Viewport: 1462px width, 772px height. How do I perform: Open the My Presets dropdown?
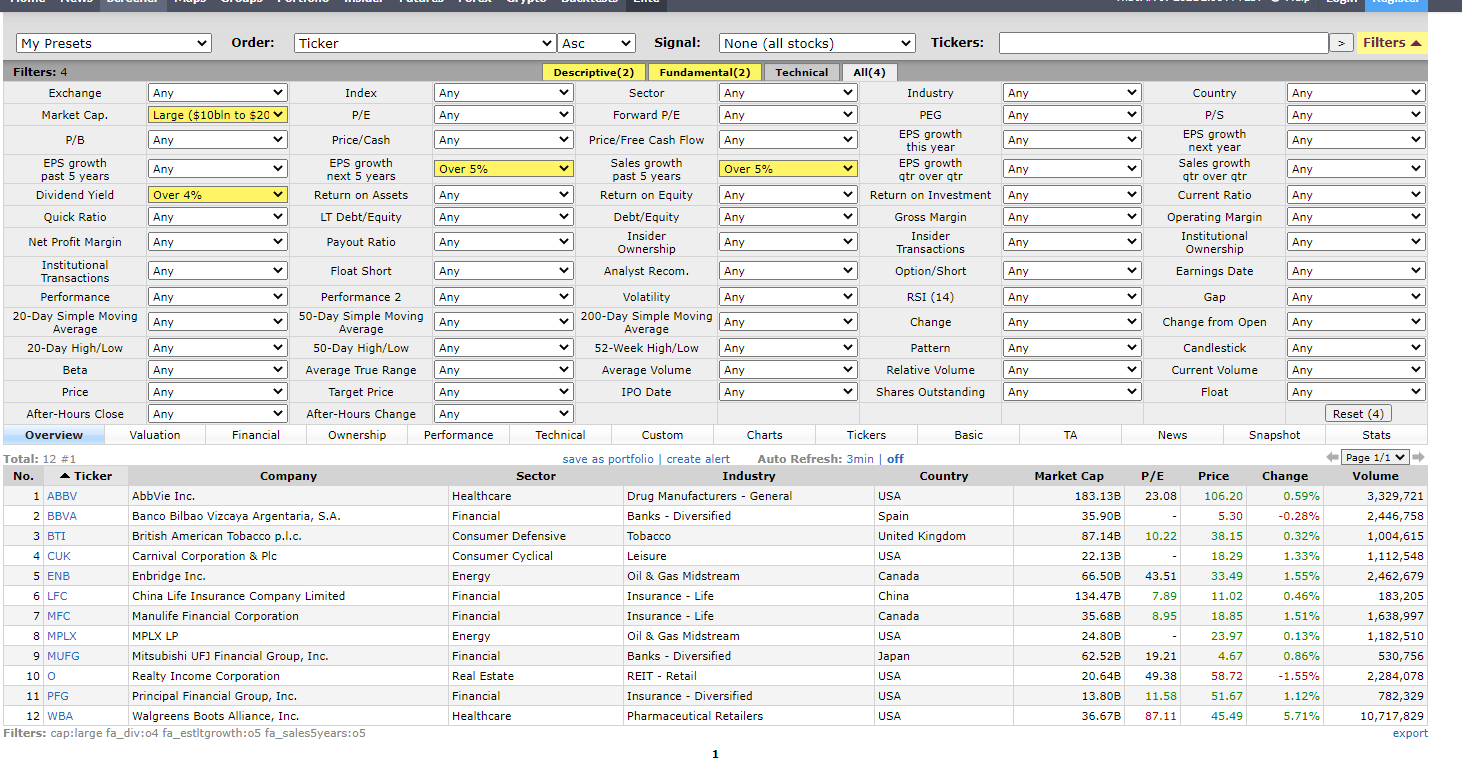pyautogui.click(x=114, y=43)
